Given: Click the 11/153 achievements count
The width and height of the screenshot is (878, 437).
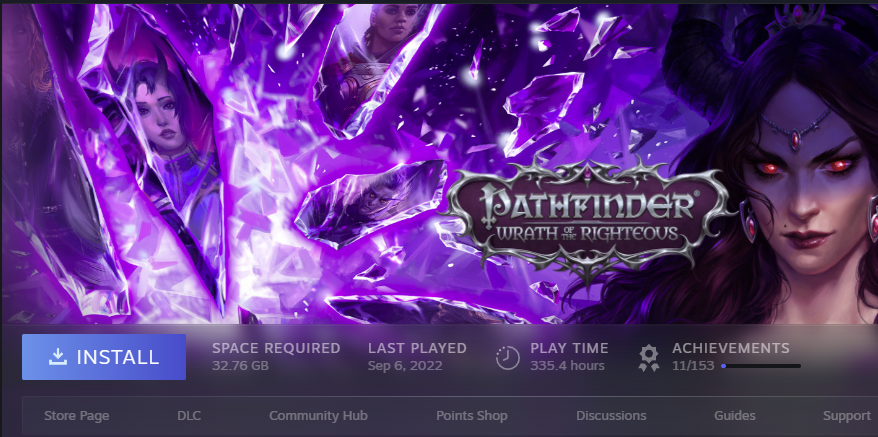Looking at the screenshot, I should [693, 366].
